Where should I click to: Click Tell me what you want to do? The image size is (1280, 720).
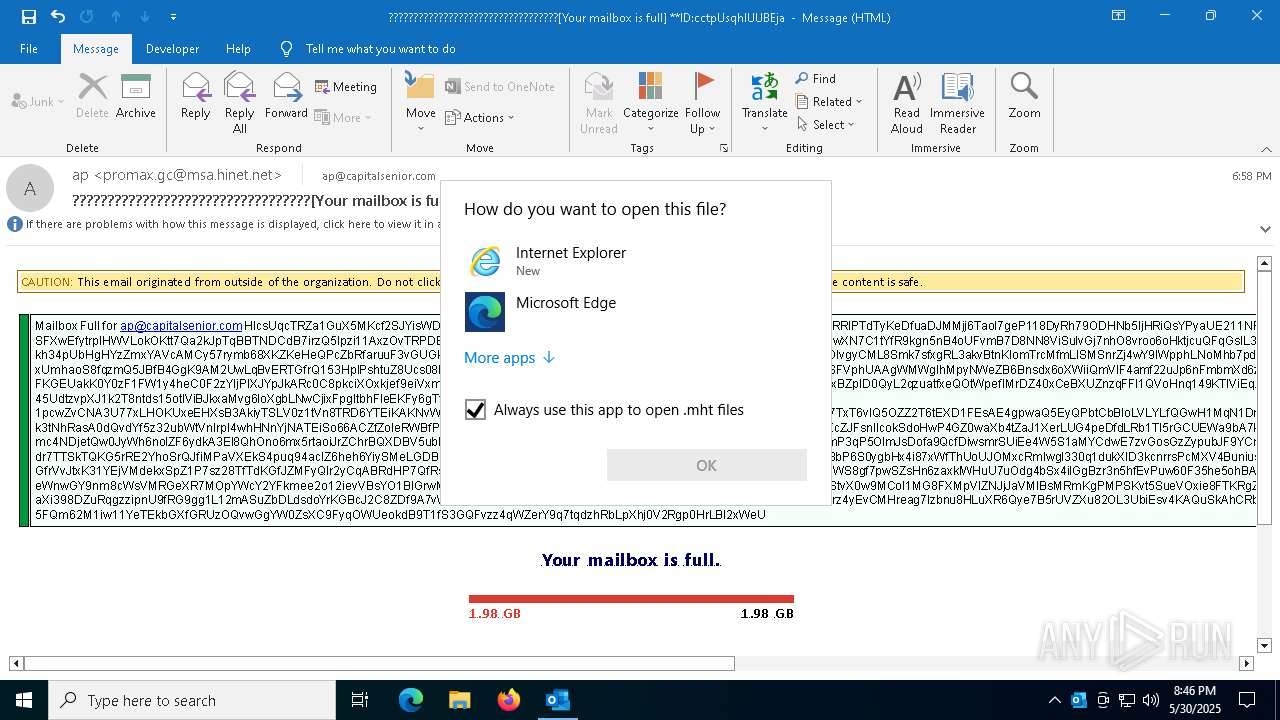380,48
